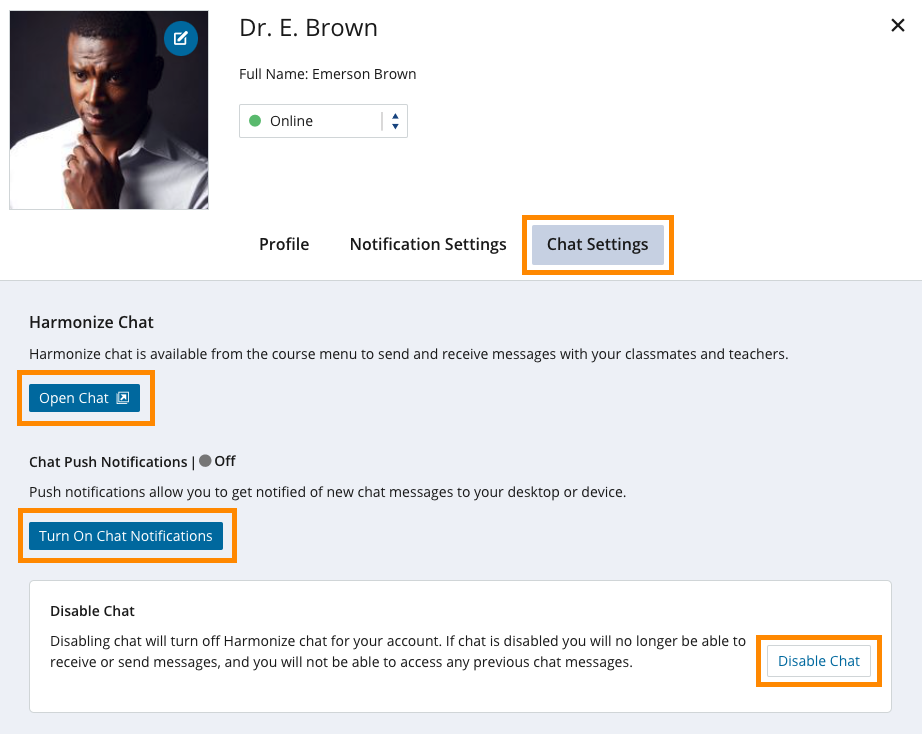Image resolution: width=922 pixels, height=734 pixels.
Task: Click the X icon to close the profile panel
Action: point(897,25)
